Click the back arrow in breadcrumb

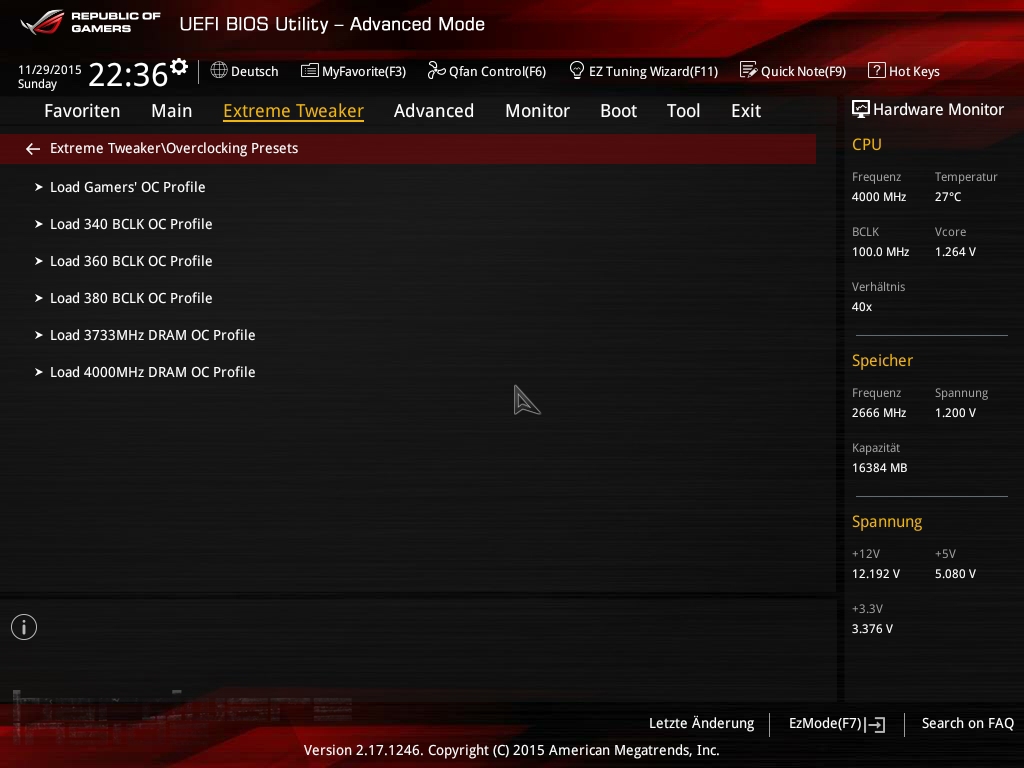click(x=33, y=149)
